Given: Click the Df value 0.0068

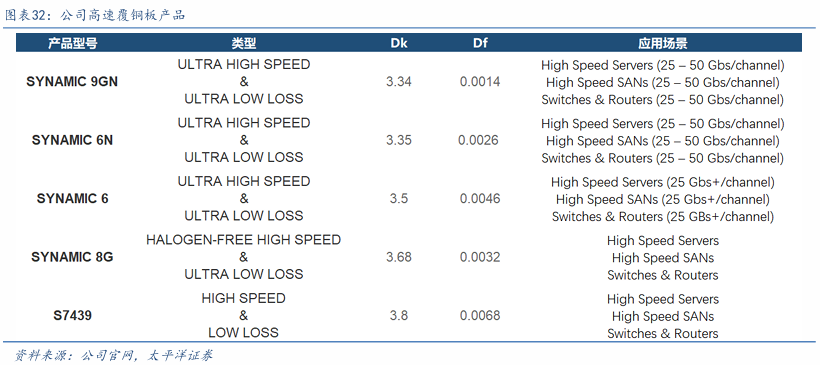Looking at the screenshot, I should (480, 316).
